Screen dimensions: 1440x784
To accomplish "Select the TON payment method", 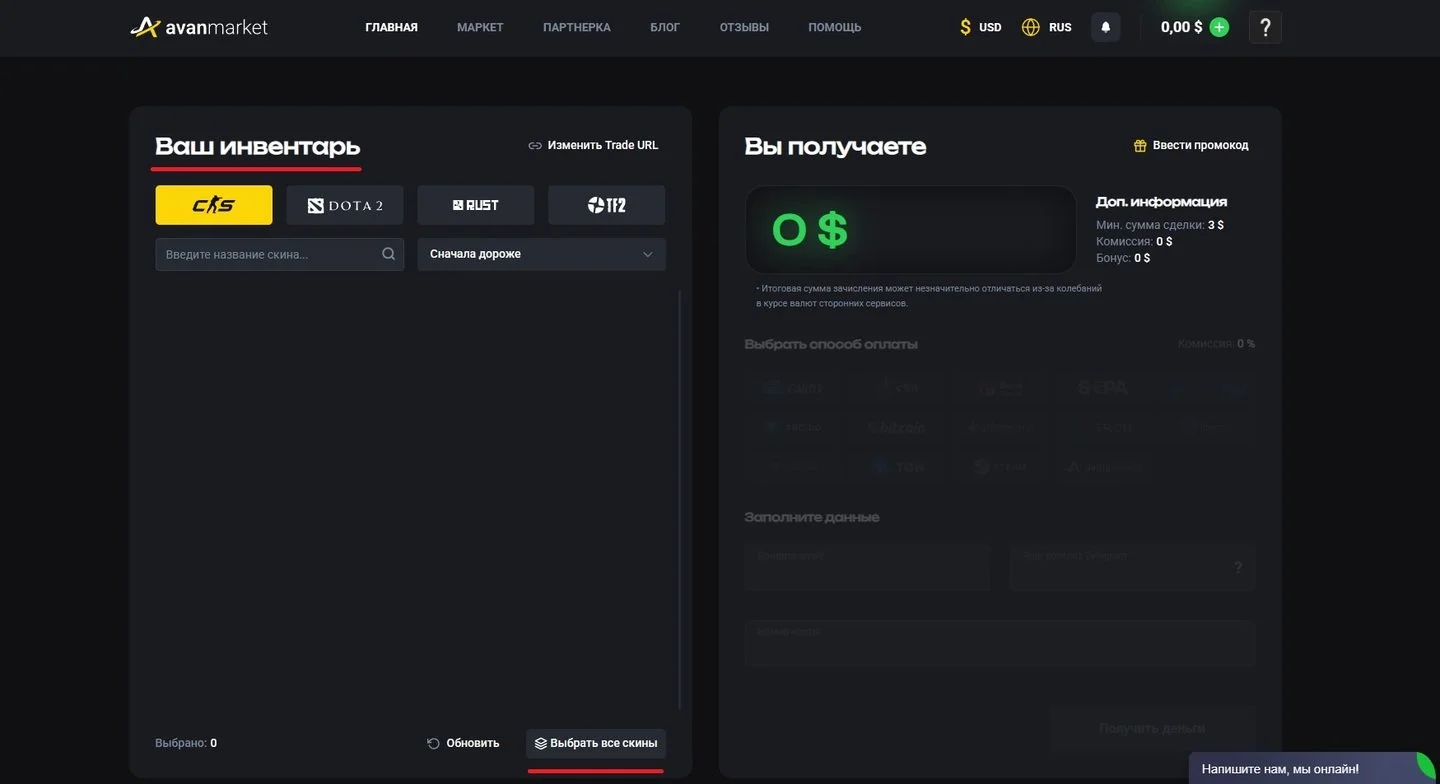I will pos(897,466).
